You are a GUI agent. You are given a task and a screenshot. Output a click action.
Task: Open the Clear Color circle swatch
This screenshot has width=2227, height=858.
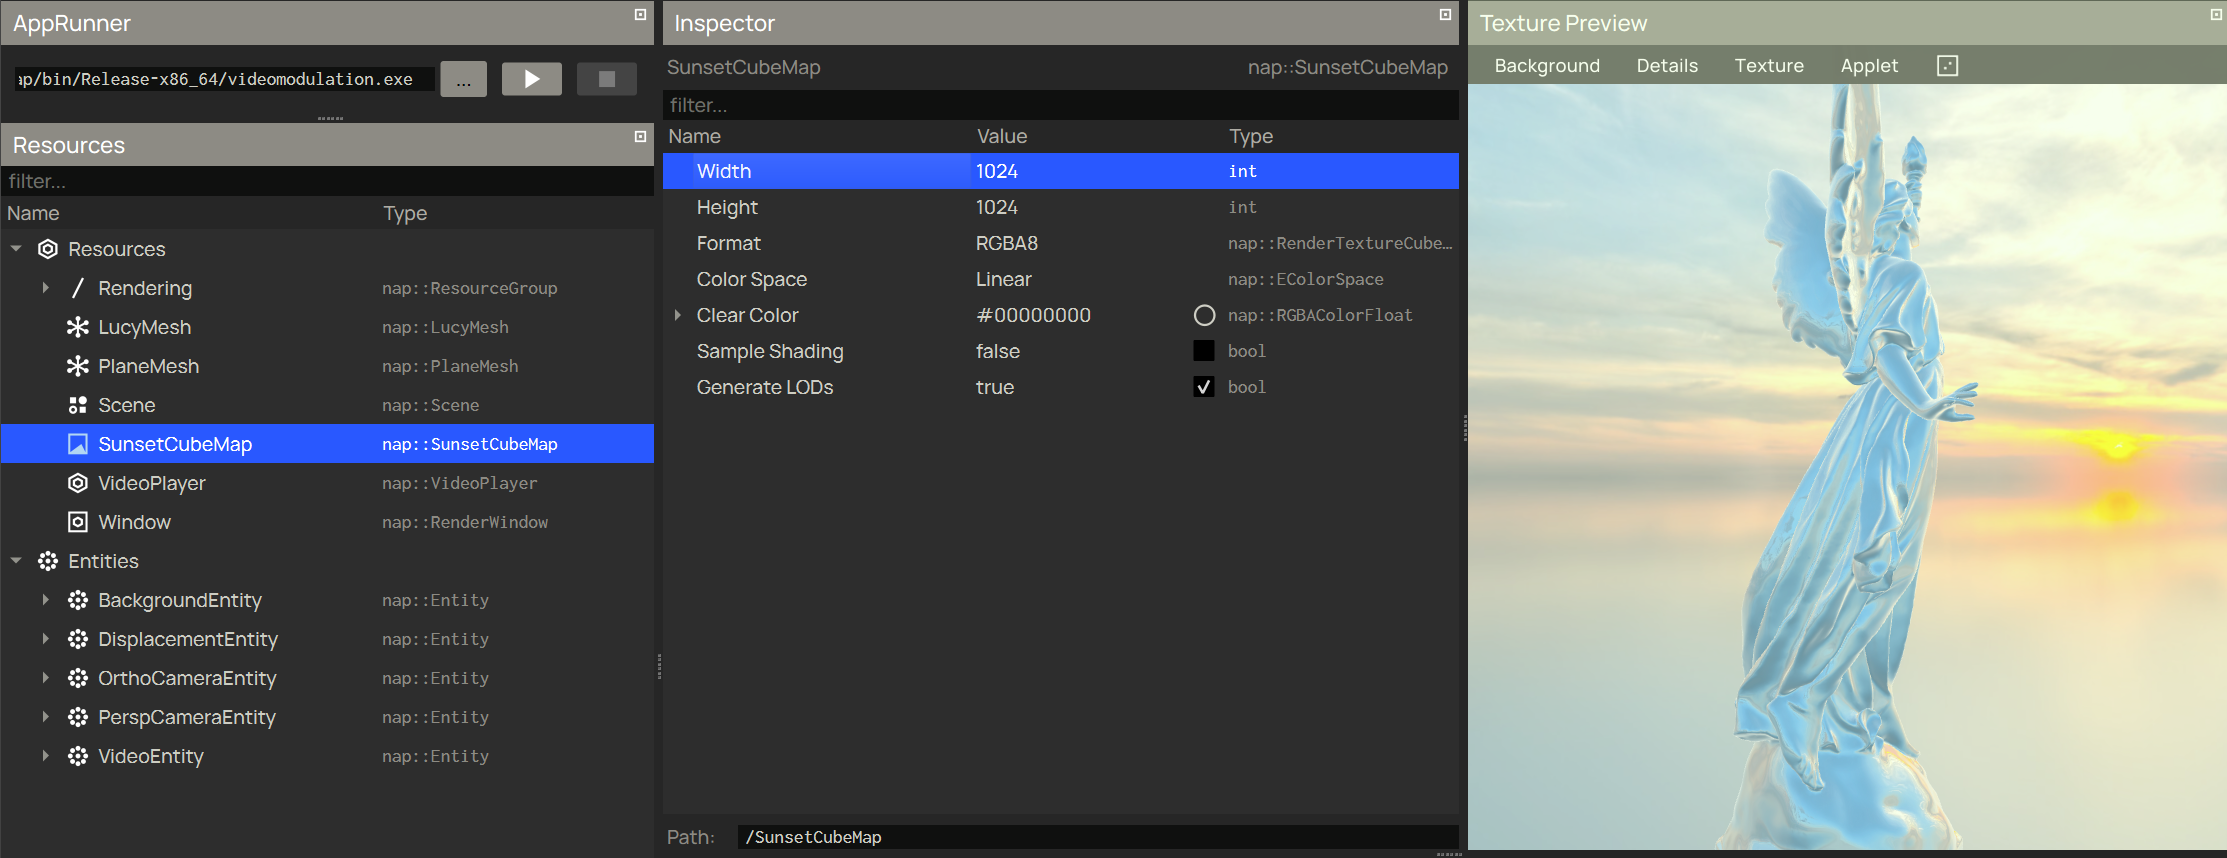point(1204,315)
